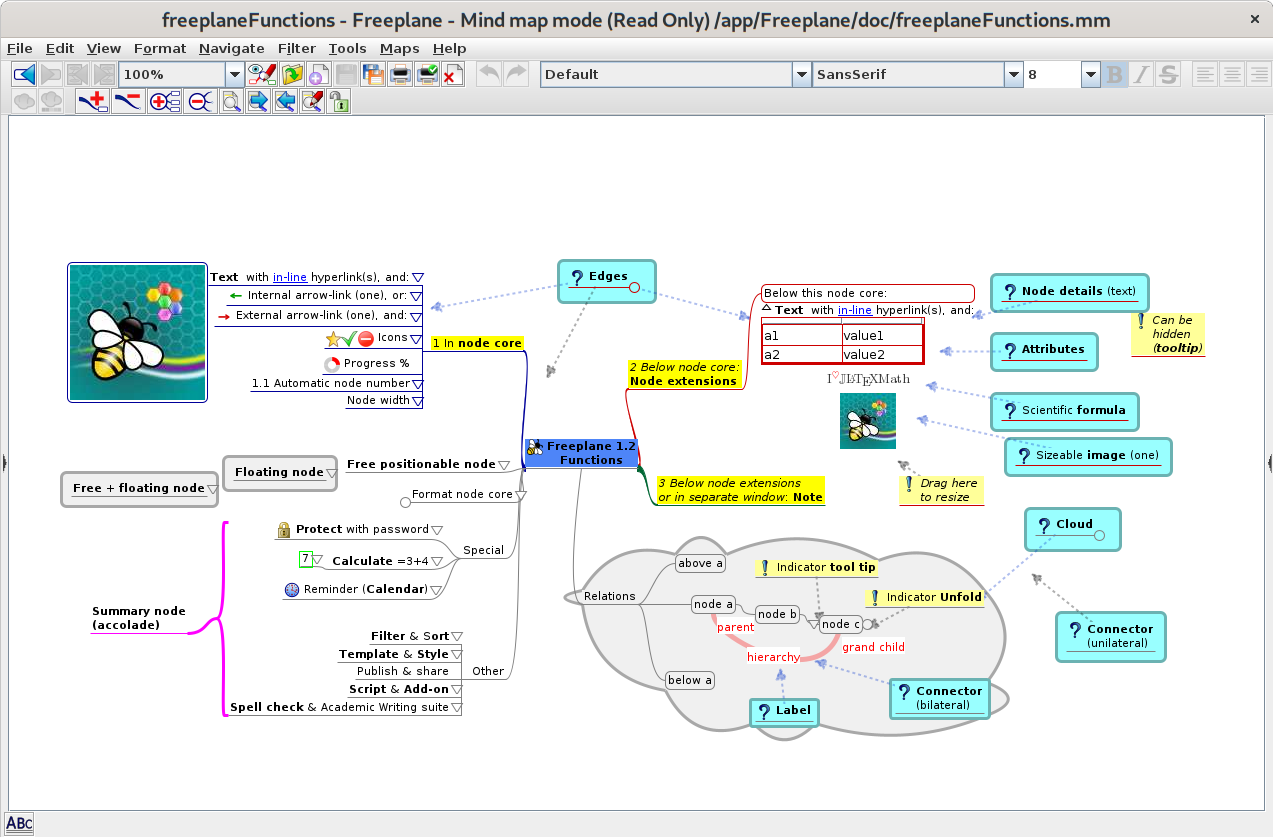Click the red plus unfold-one-level icon
Image resolution: width=1273 pixels, height=837 pixels.
coord(93,101)
